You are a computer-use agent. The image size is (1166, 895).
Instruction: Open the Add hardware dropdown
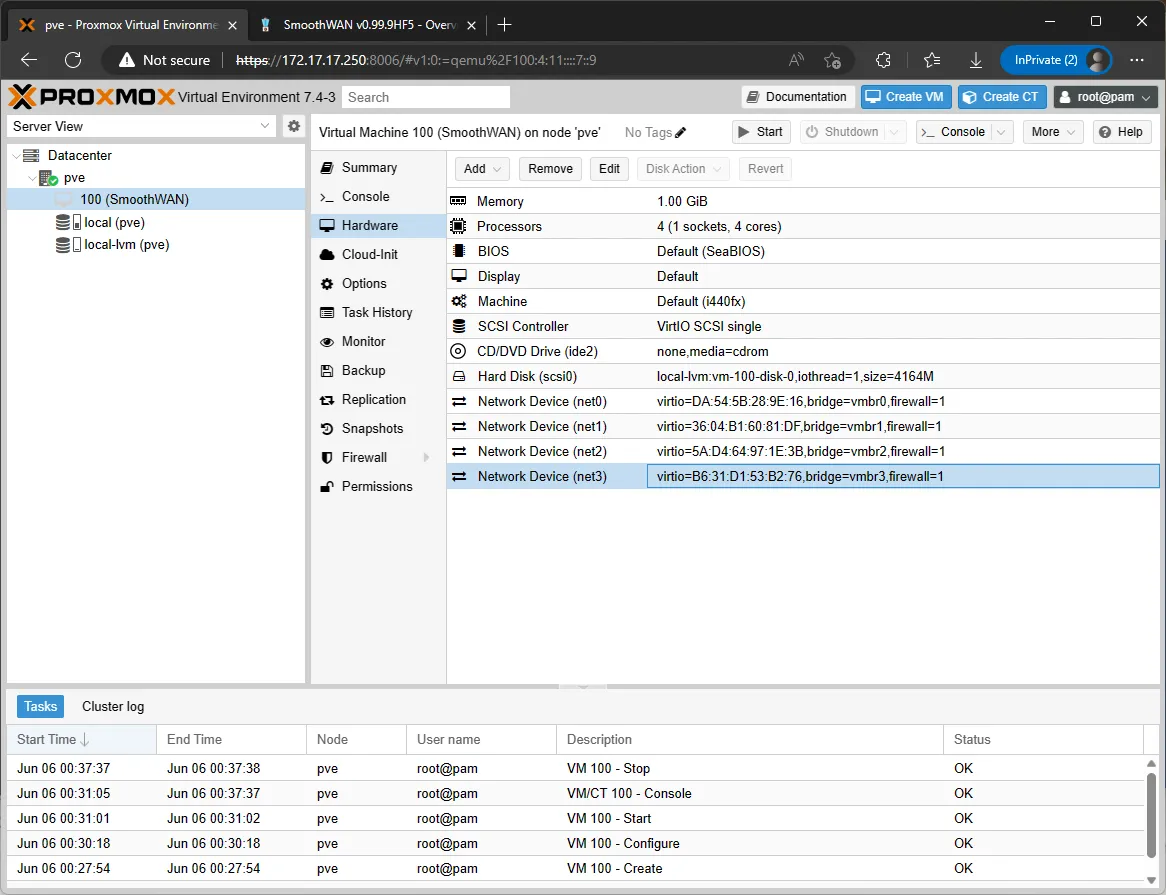coord(482,169)
